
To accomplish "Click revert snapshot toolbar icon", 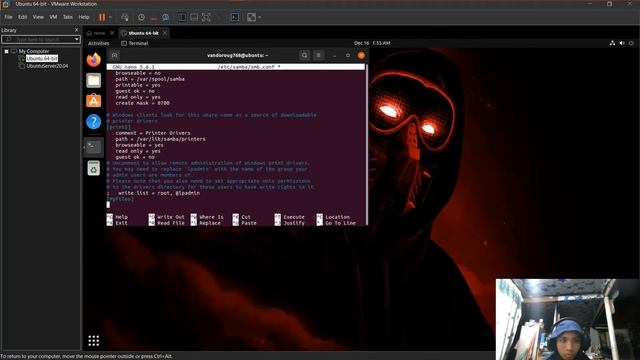I will [153, 17].
